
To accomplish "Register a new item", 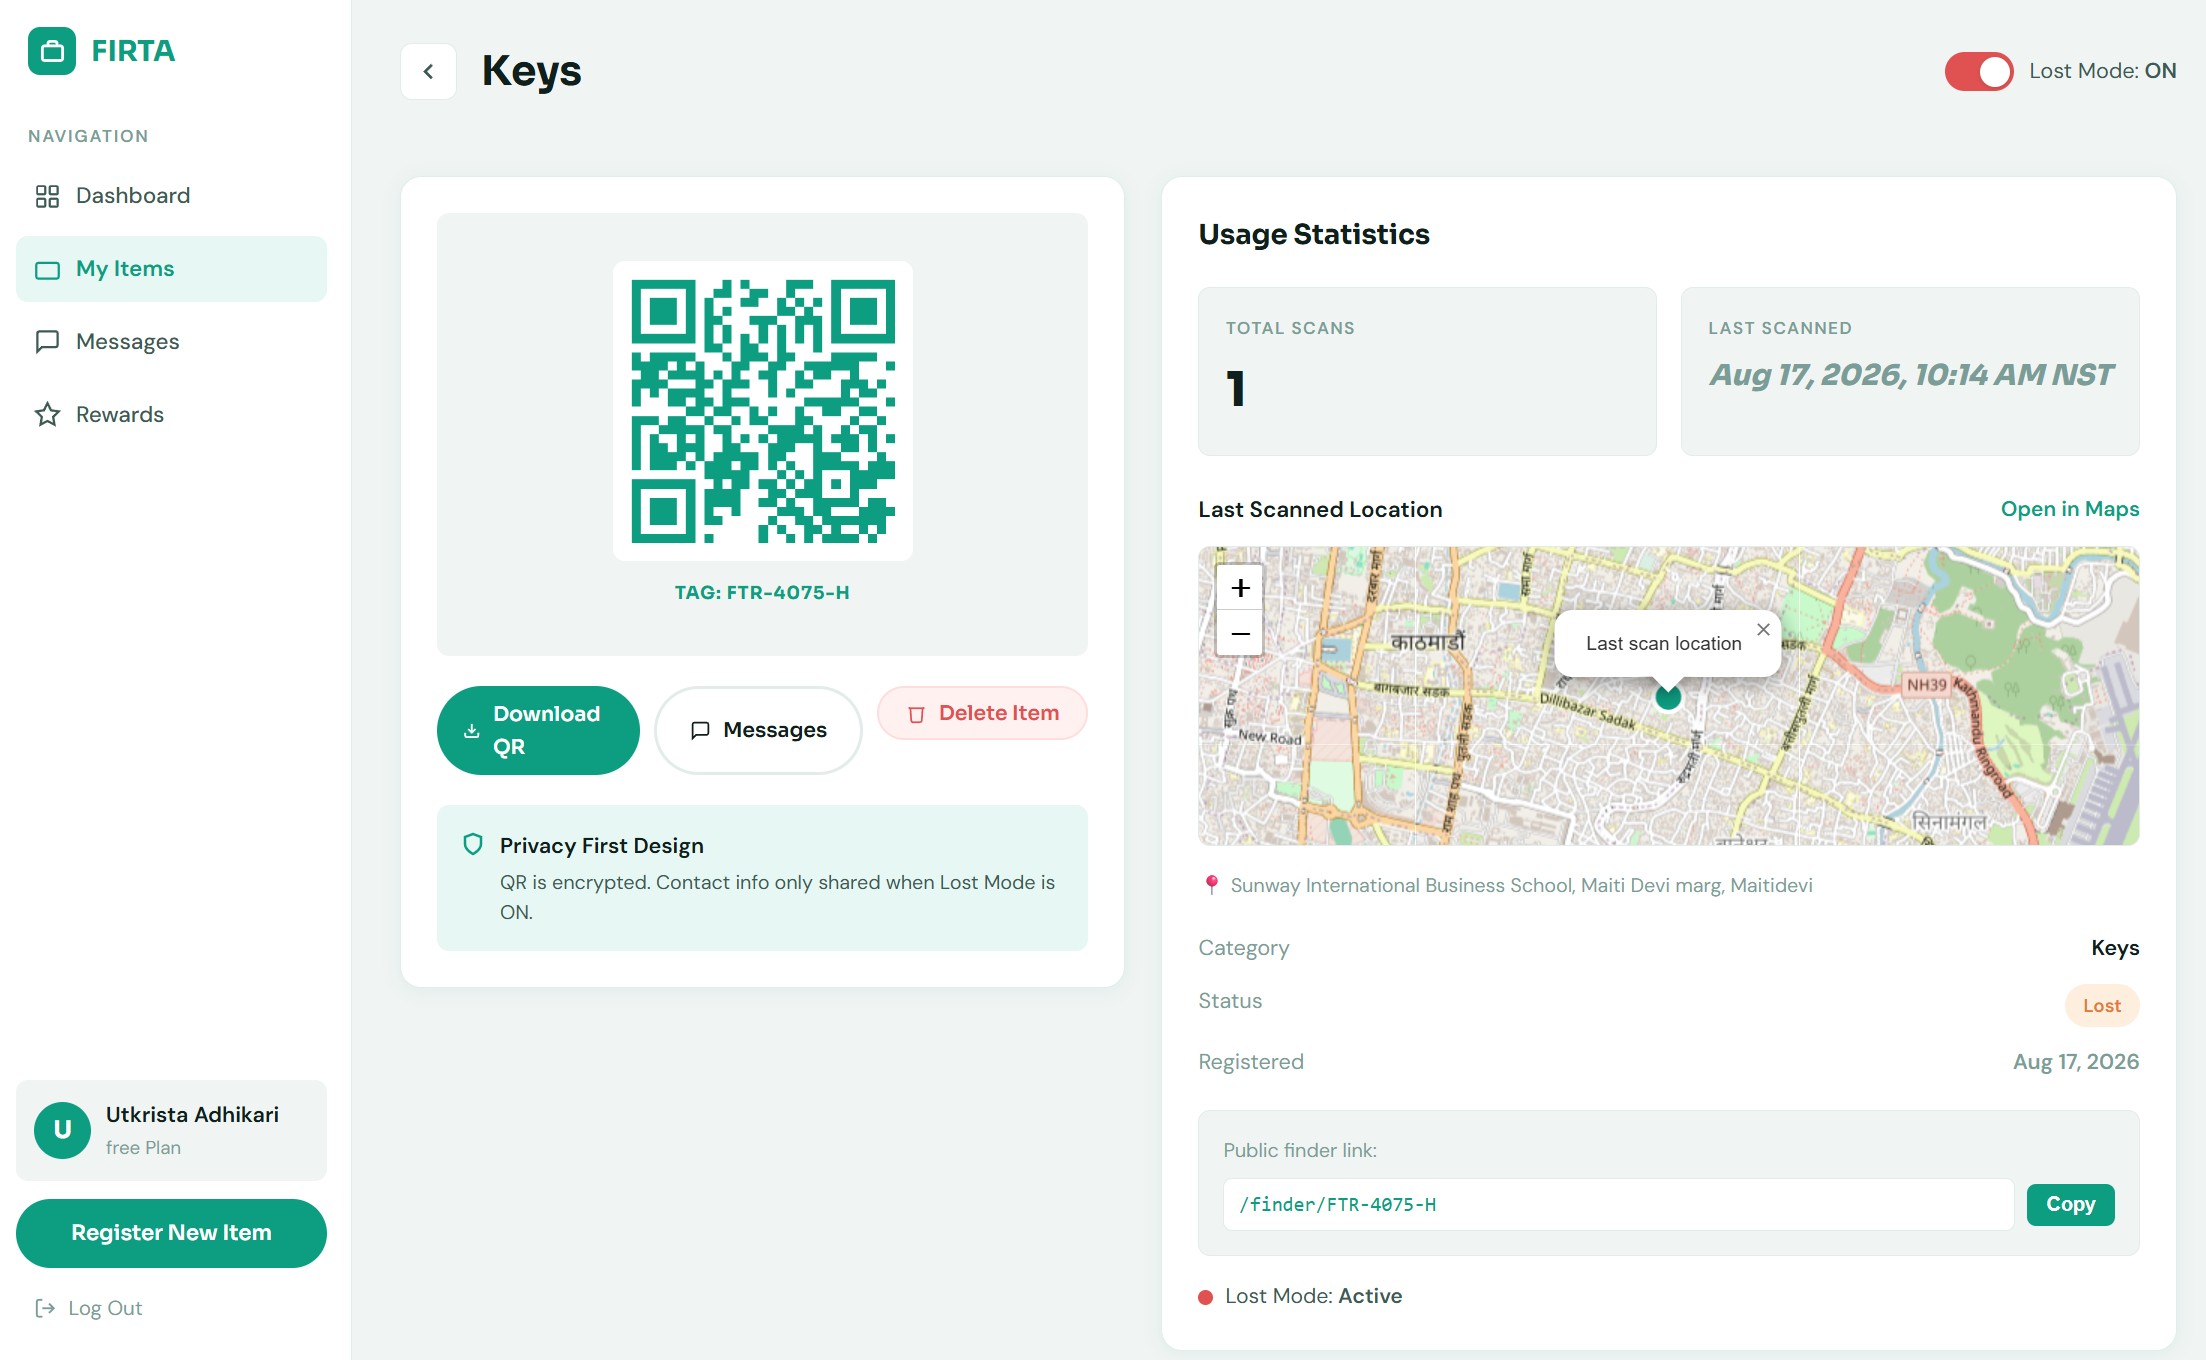I will 171,1233.
